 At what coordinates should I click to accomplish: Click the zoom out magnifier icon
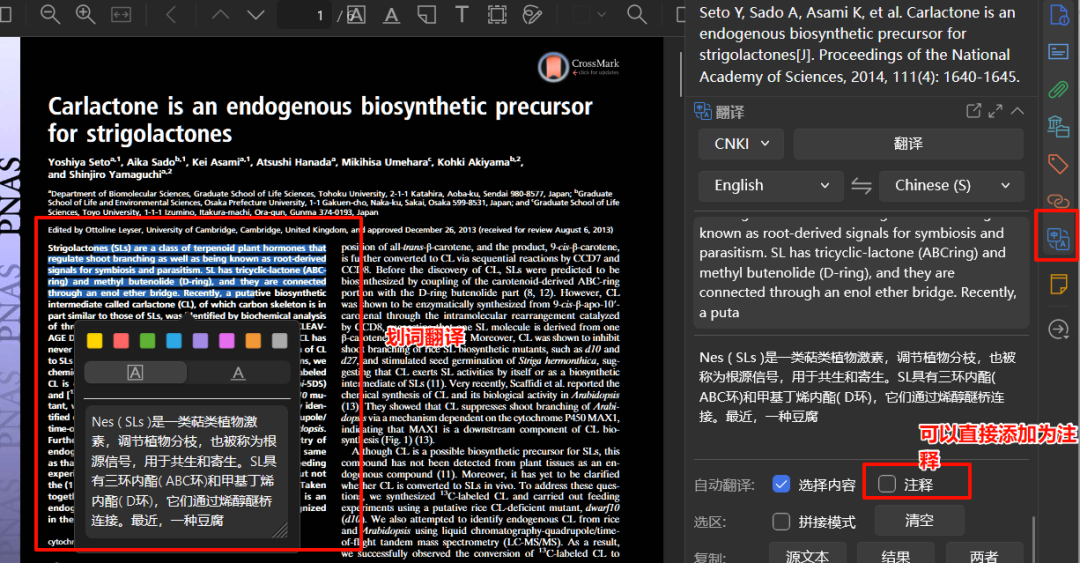[x=50, y=14]
